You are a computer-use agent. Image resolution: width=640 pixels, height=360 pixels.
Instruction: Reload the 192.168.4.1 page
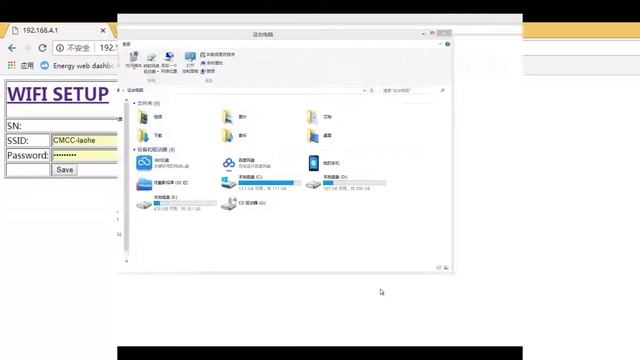click(x=42, y=48)
